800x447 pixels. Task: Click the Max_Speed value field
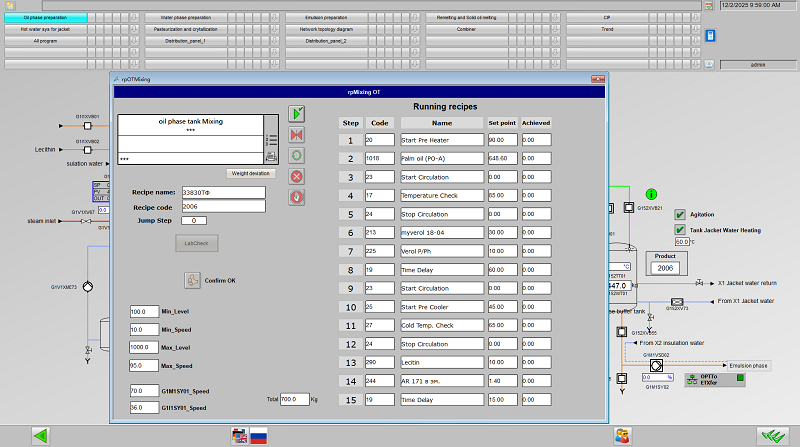(x=144, y=366)
